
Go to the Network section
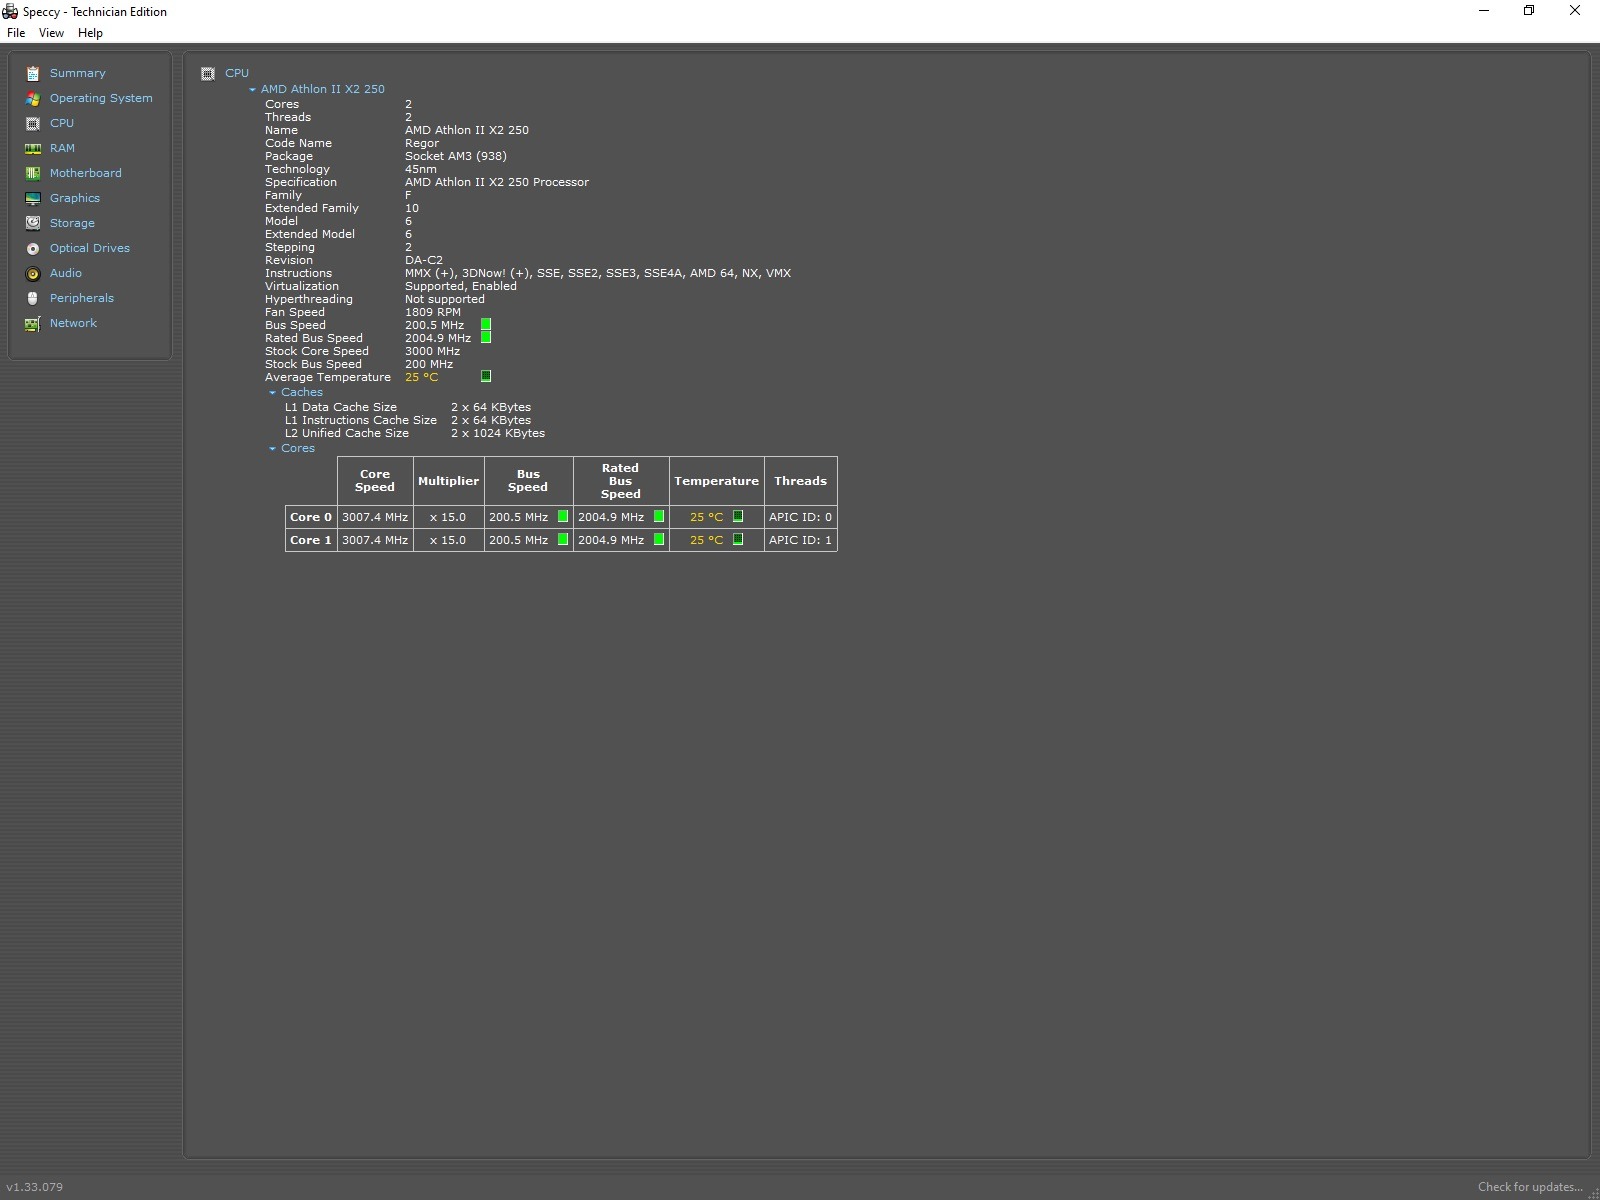click(73, 323)
